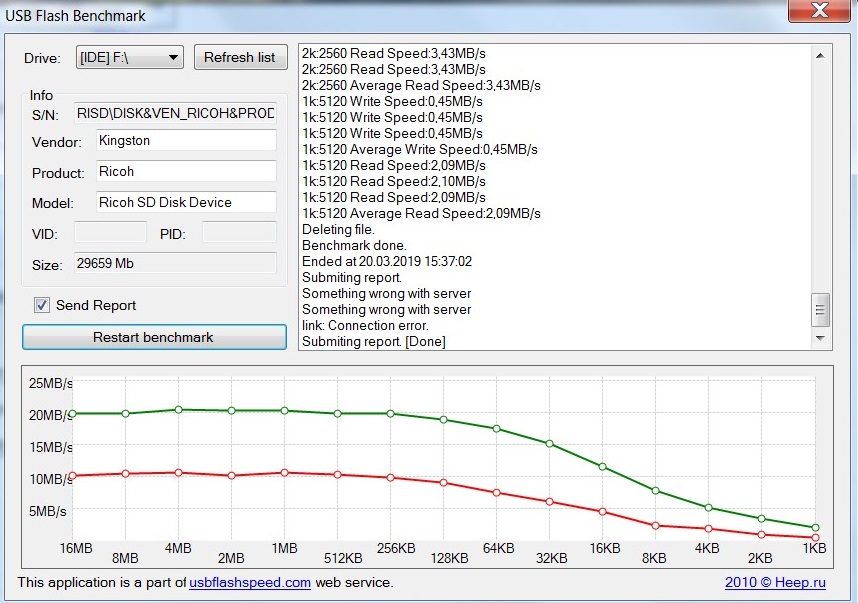Screen dimensions: 858x603
Task: Click the Vendor field showing Kingston
Action: (x=186, y=141)
